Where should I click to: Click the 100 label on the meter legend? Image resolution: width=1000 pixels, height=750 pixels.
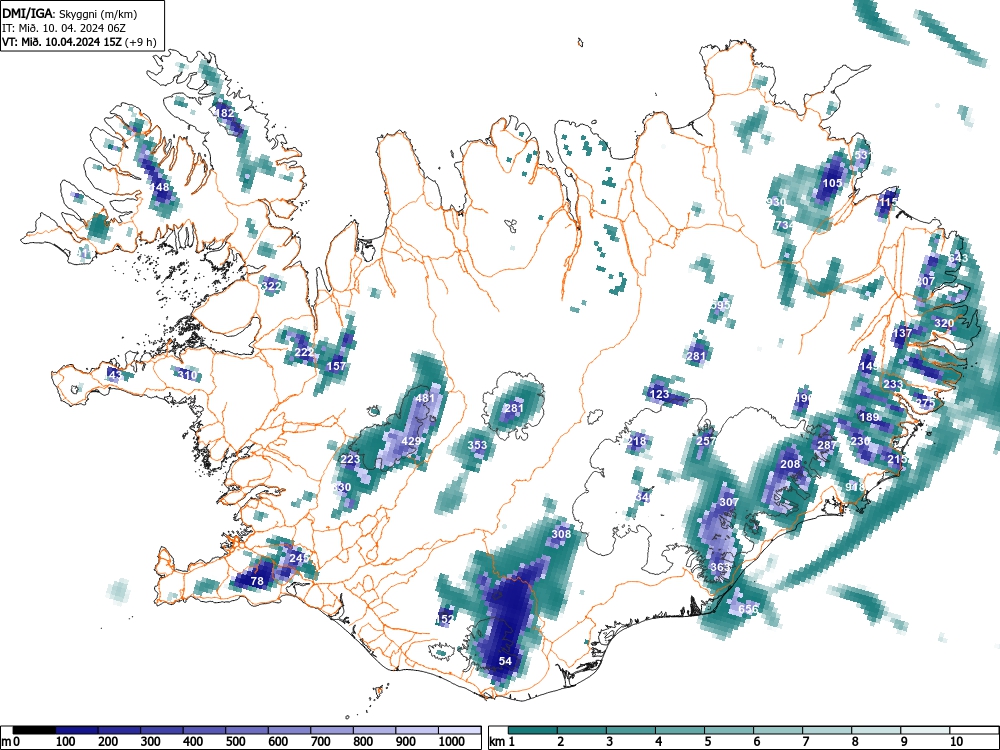point(66,742)
